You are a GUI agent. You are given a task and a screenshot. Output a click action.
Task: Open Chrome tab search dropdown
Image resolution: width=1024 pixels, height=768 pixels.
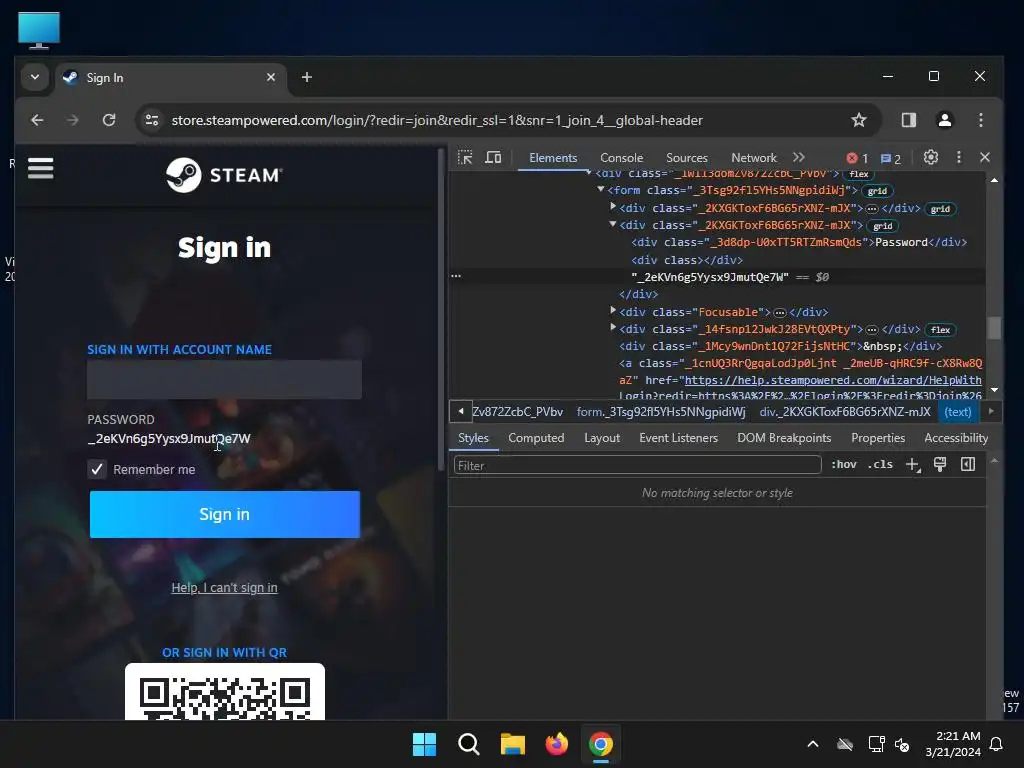pos(35,77)
